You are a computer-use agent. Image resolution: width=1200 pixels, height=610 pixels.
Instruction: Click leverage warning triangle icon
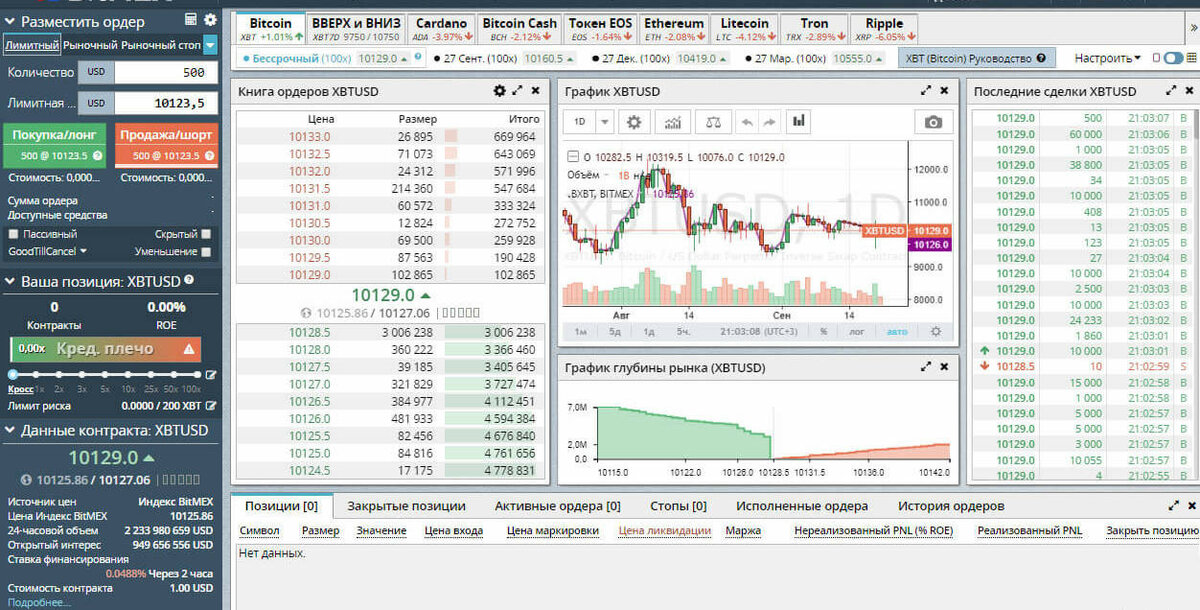pyautogui.click(x=188, y=349)
